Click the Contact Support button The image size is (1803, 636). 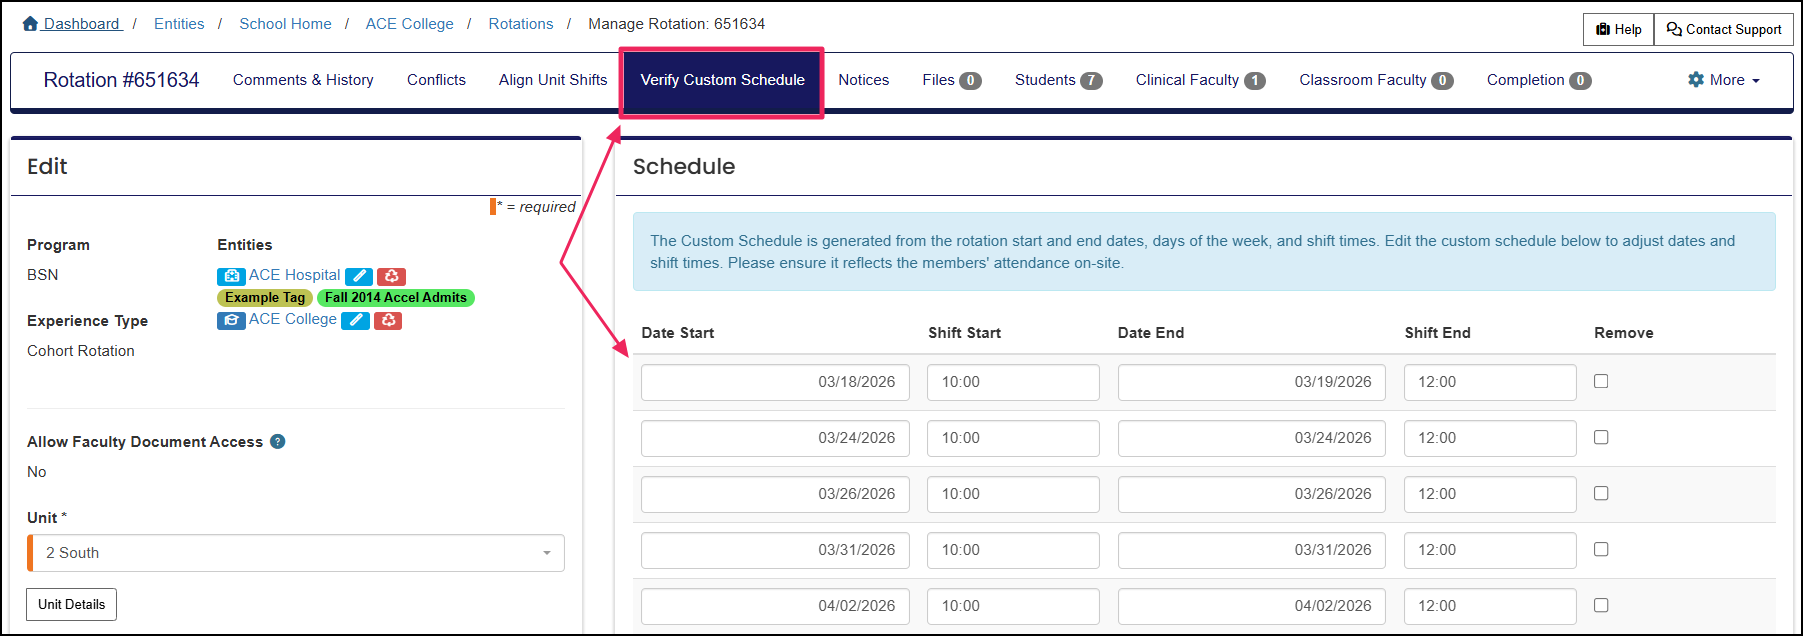(1723, 29)
